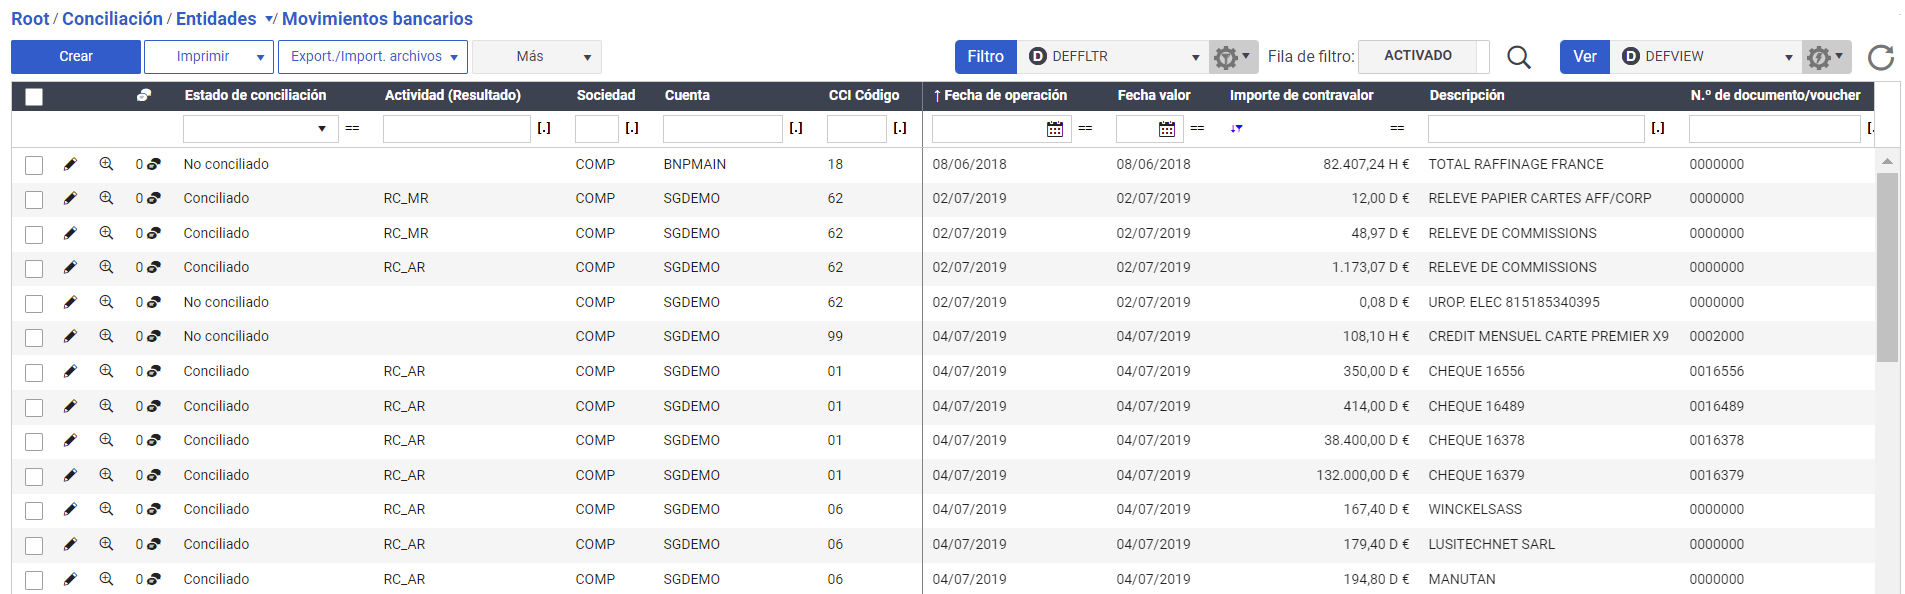Click the refresh icon at top right

[x=1880, y=57]
